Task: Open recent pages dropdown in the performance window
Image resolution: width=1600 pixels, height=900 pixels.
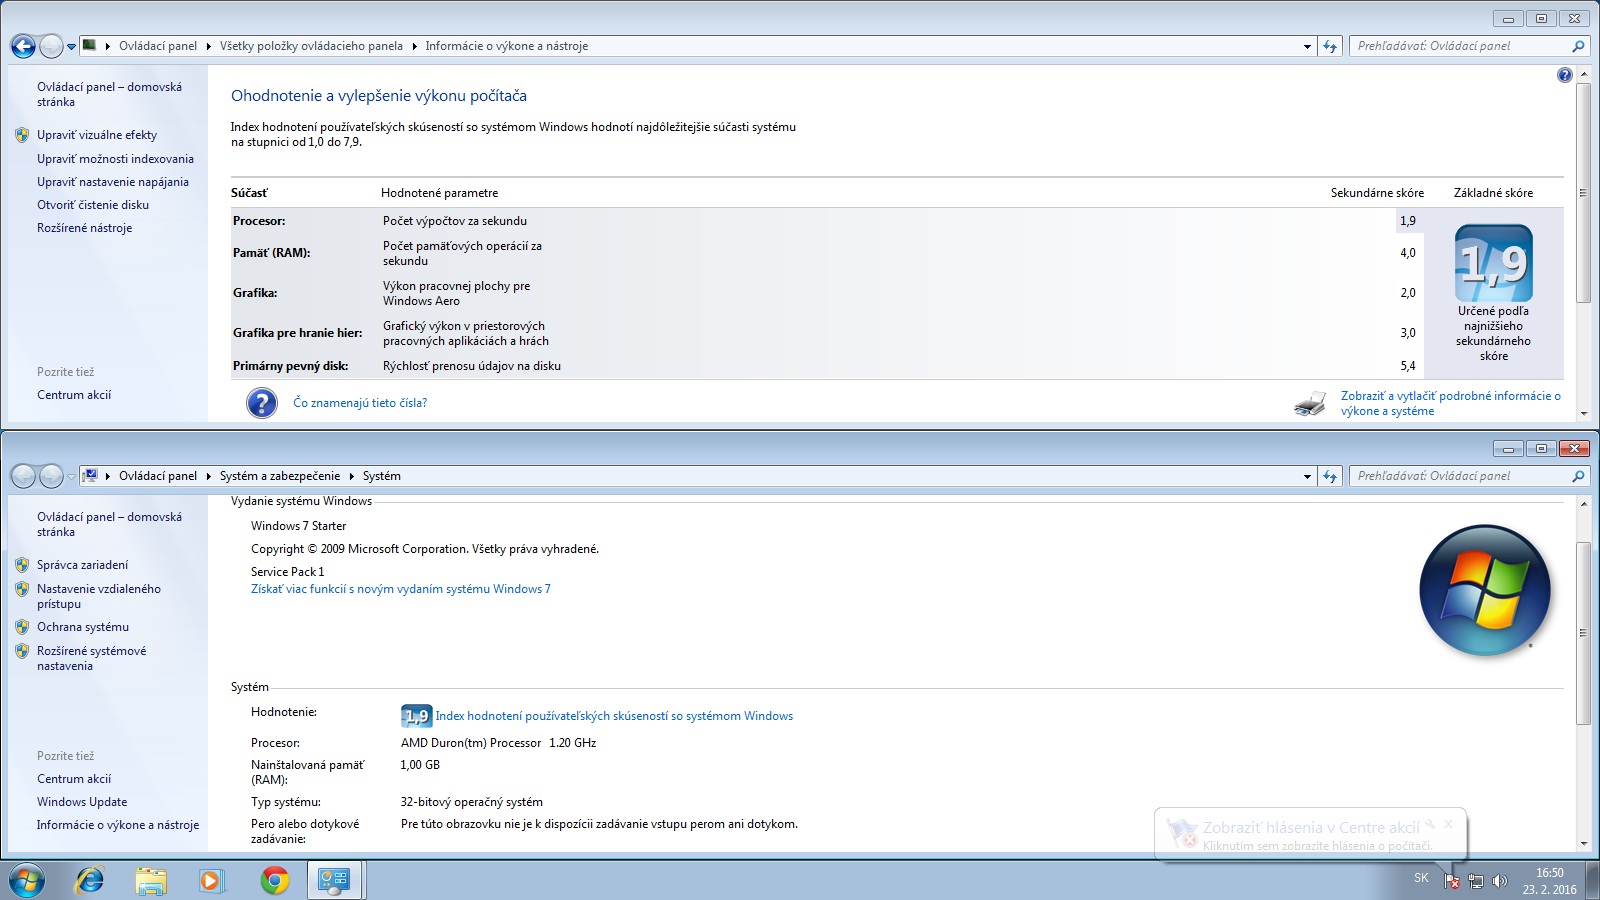Action: 71,46
